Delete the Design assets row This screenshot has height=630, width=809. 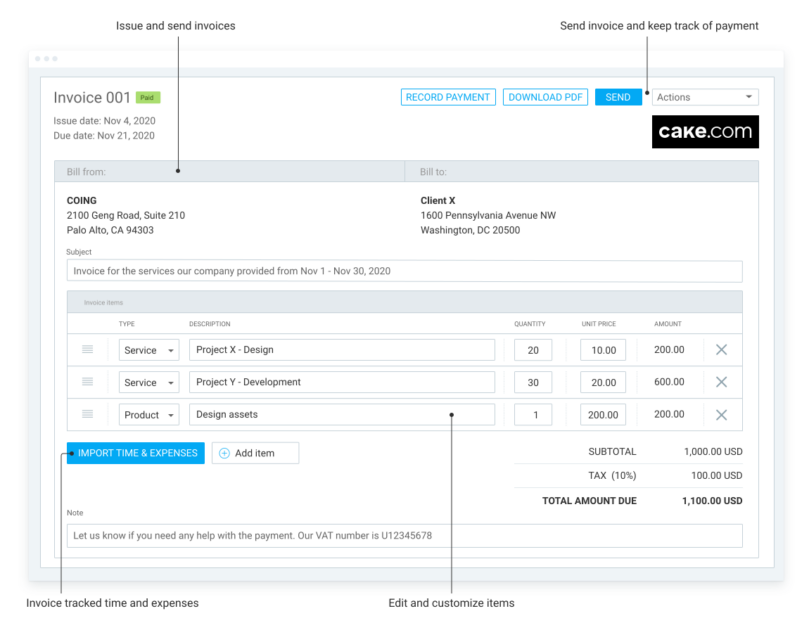[721, 414]
